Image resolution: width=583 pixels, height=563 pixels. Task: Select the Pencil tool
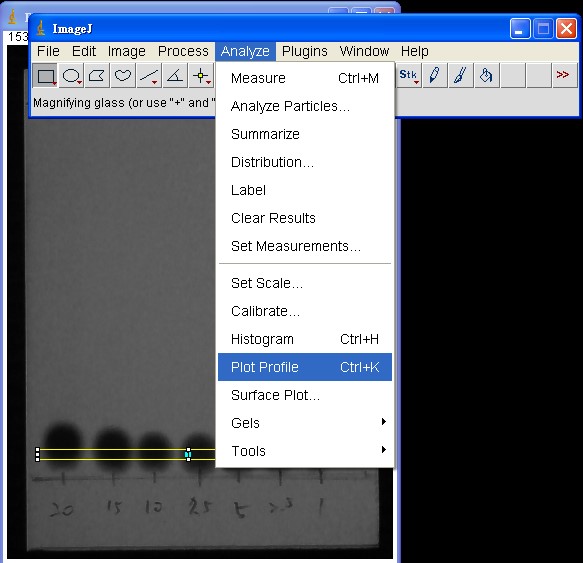[435, 76]
